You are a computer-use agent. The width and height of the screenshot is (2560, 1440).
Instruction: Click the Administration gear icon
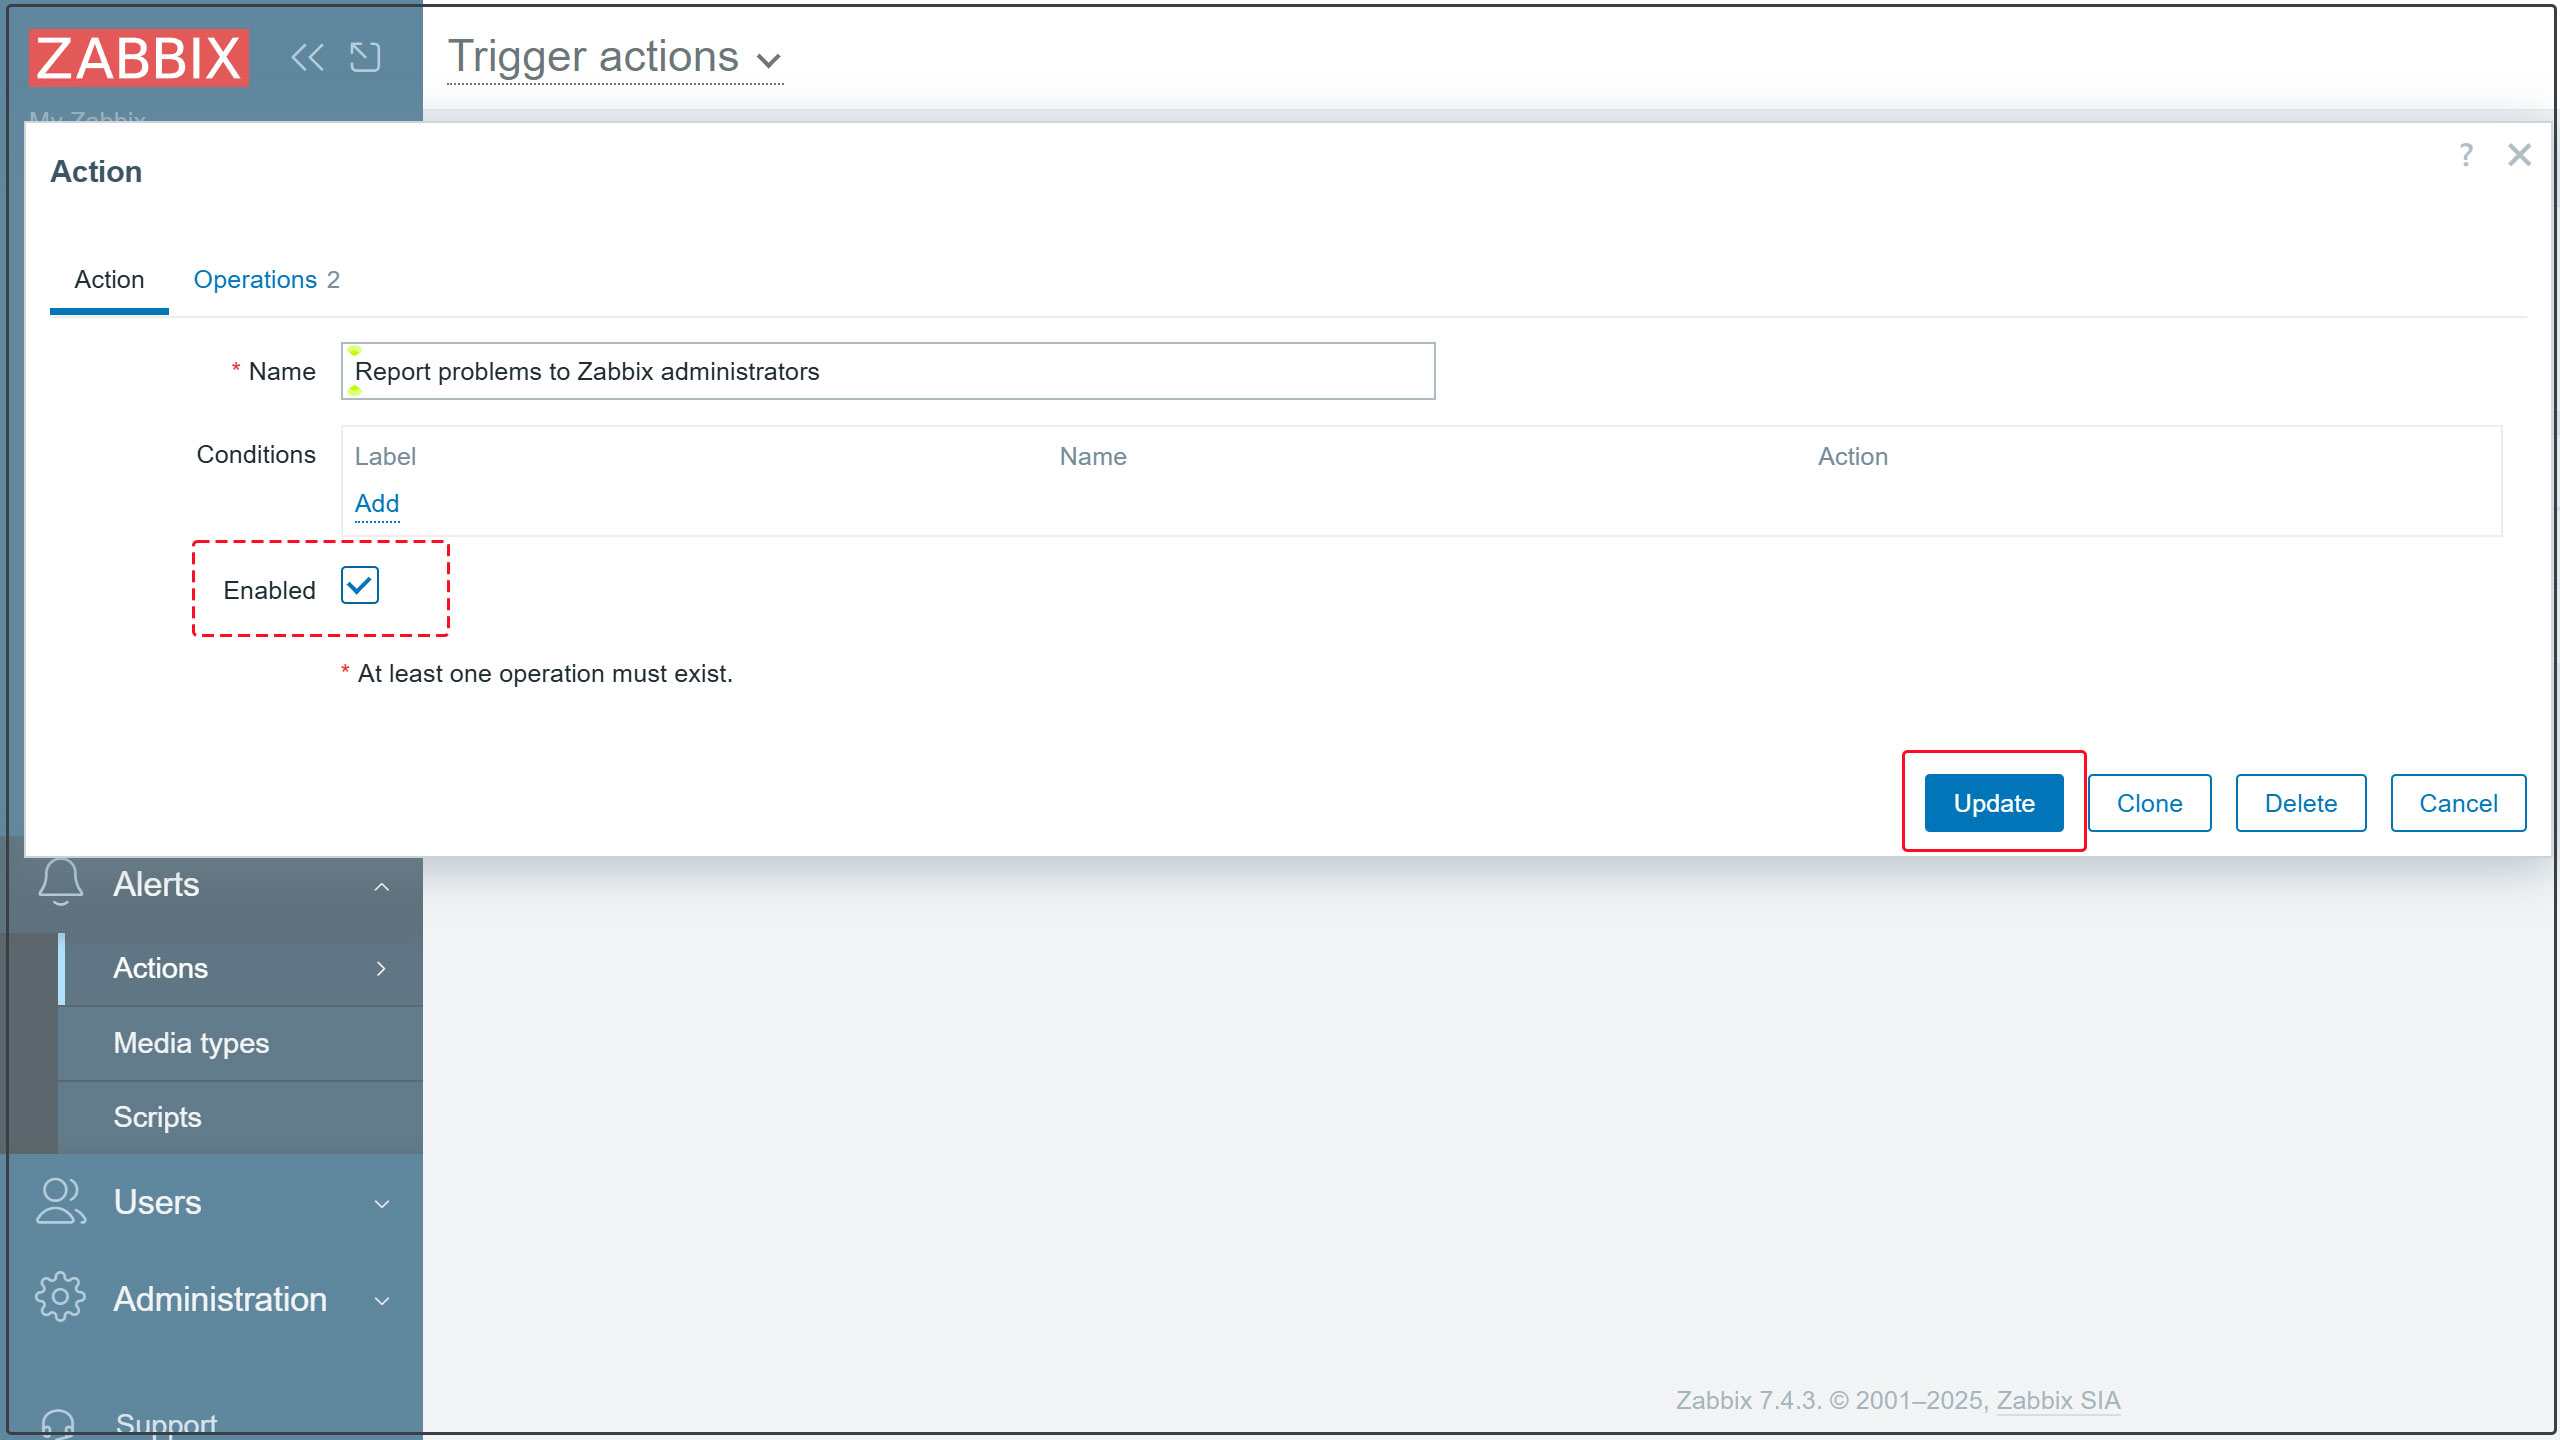tap(60, 1298)
